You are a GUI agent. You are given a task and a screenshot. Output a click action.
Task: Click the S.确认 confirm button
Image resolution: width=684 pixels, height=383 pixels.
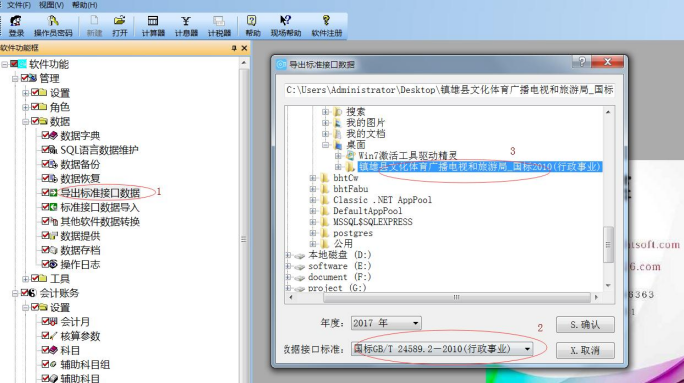(x=585, y=325)
